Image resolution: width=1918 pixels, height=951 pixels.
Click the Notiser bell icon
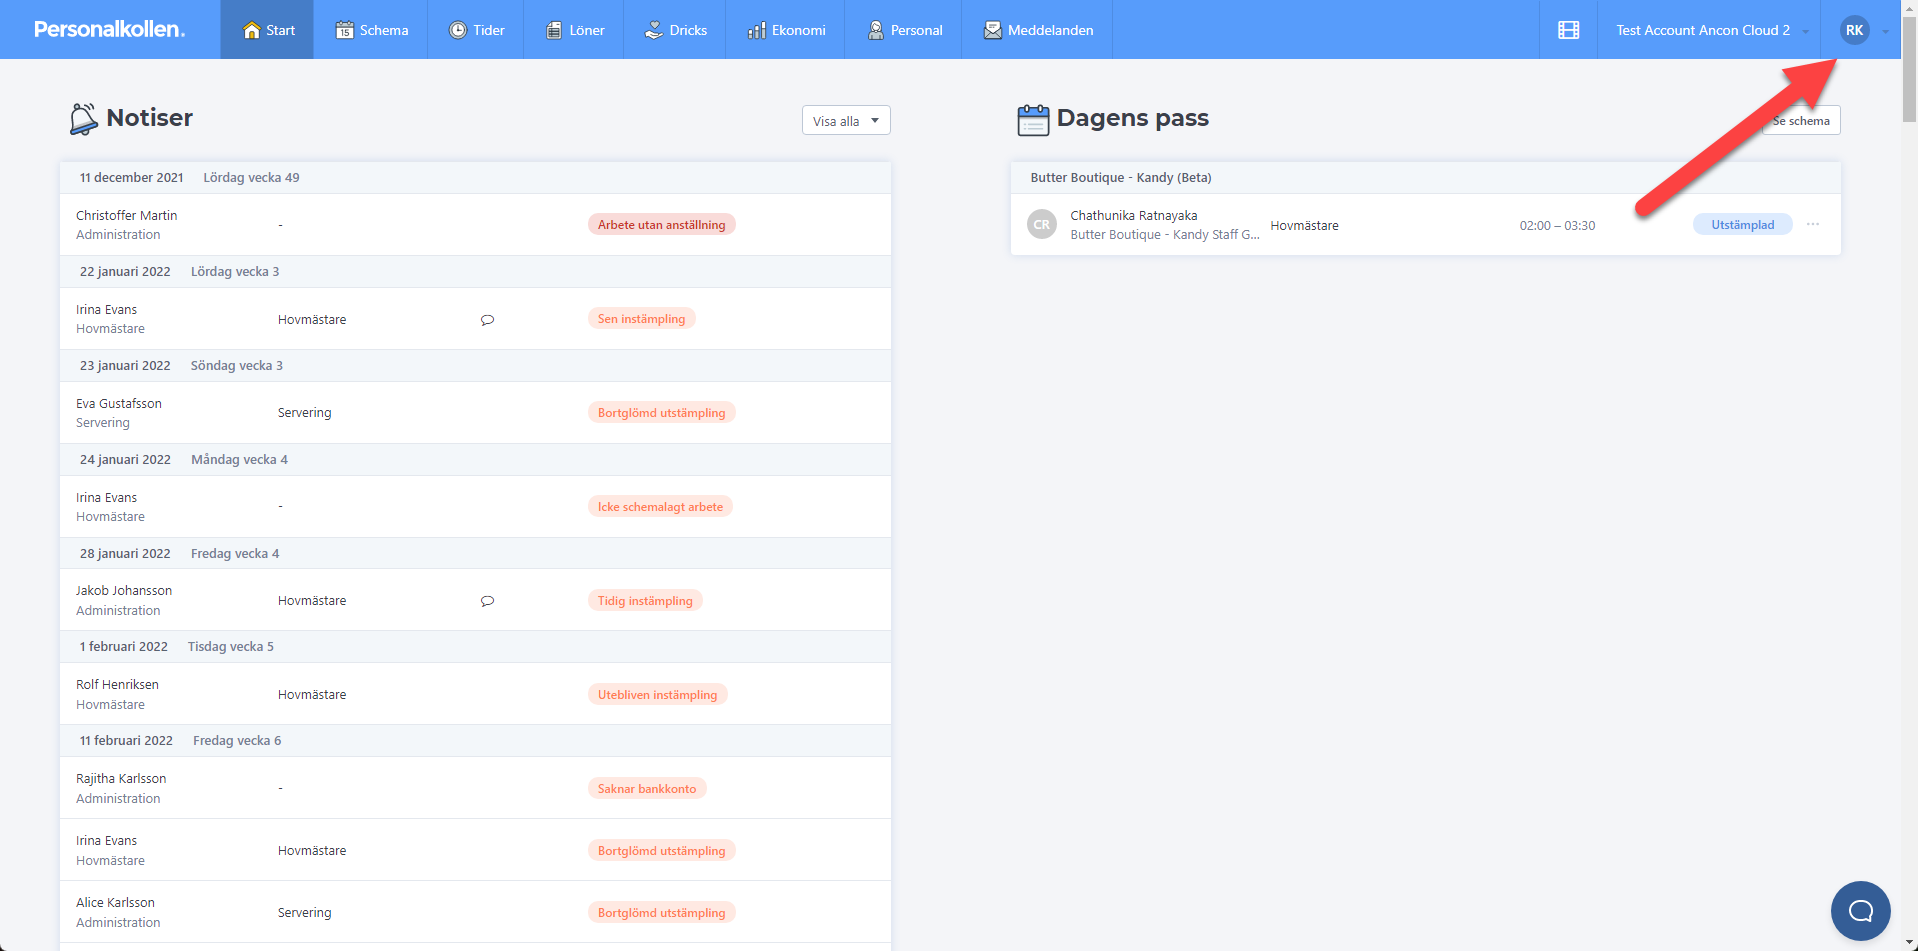point(83,119)
